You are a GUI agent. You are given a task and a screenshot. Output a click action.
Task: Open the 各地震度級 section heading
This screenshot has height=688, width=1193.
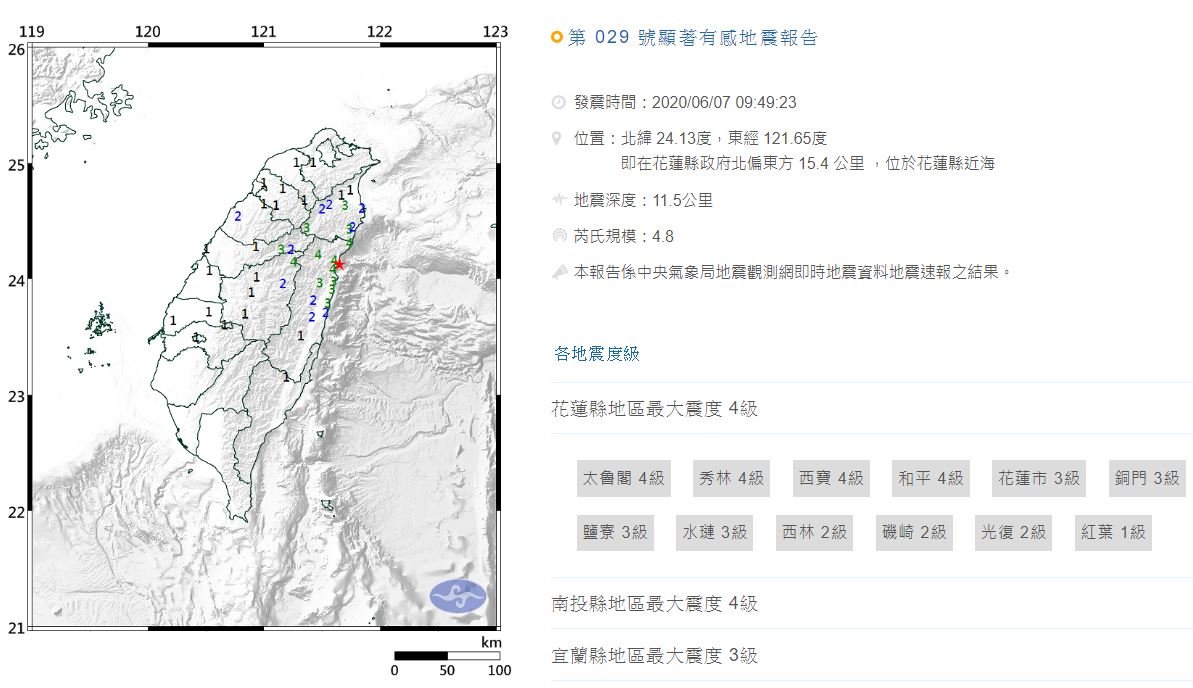point(596,353)
